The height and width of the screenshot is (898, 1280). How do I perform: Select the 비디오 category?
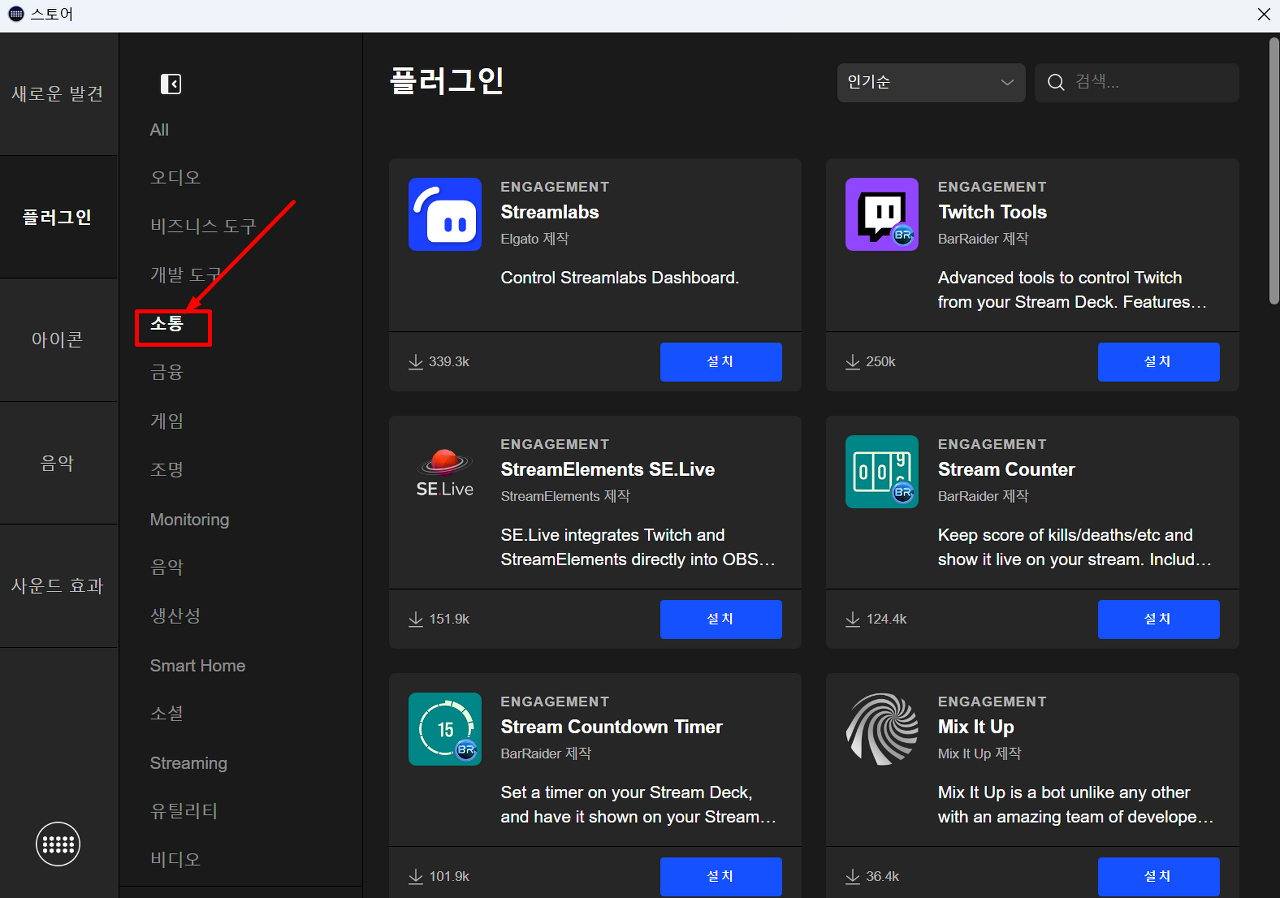176,859
